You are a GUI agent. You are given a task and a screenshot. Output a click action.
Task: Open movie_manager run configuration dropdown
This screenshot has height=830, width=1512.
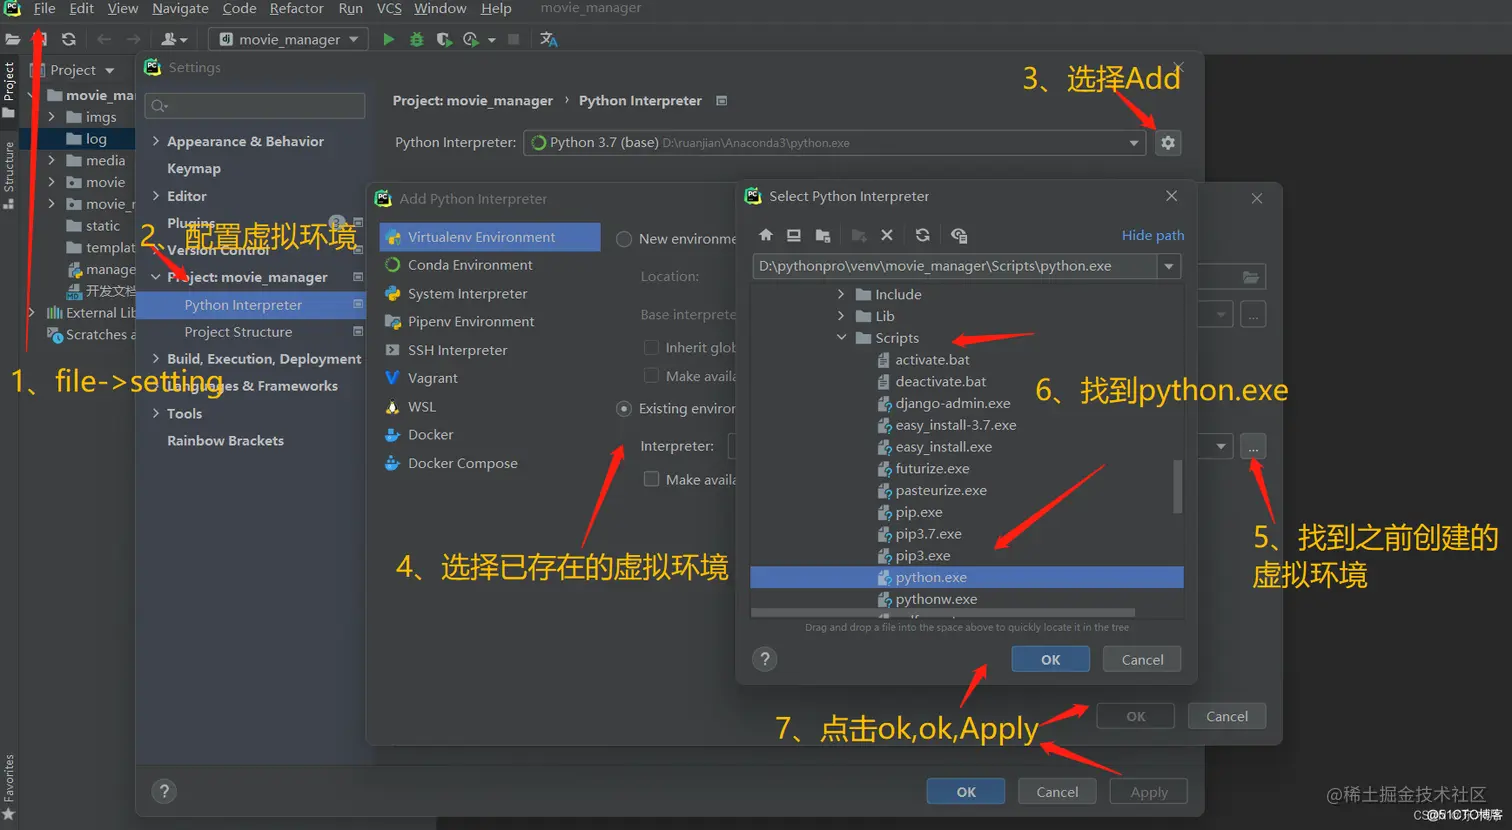click(288, 39)
